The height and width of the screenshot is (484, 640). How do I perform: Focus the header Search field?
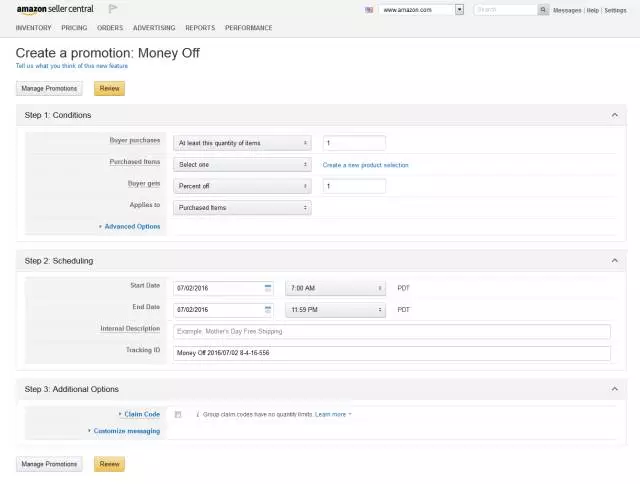tap(505, 10)
